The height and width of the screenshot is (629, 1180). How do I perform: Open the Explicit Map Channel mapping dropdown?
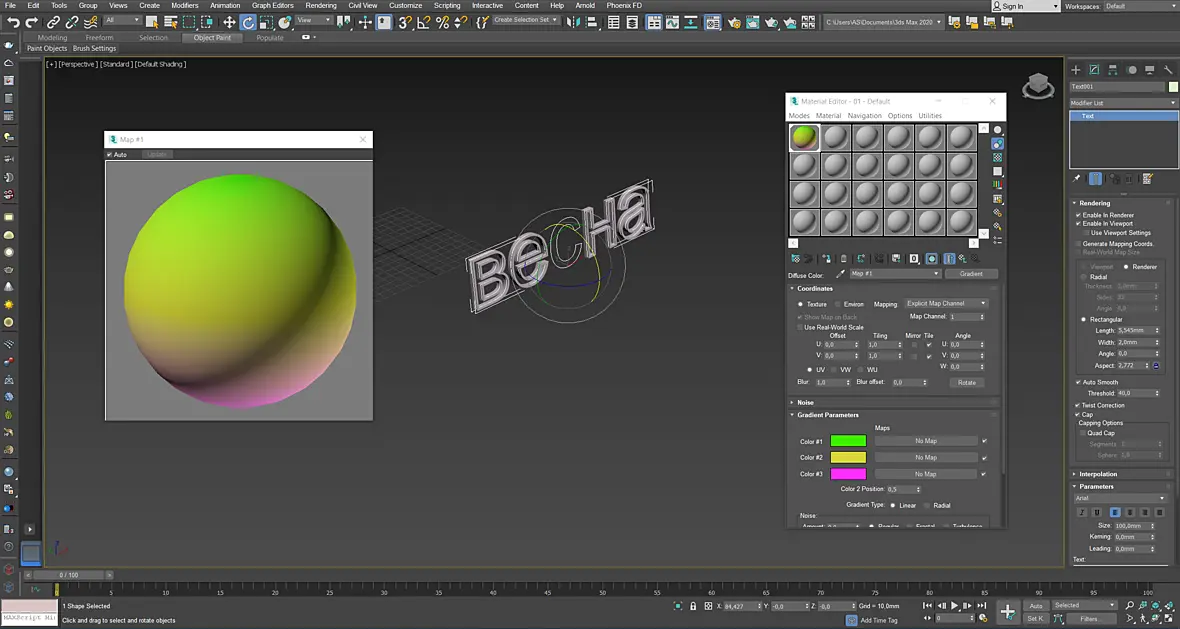(x=946, y=303)
